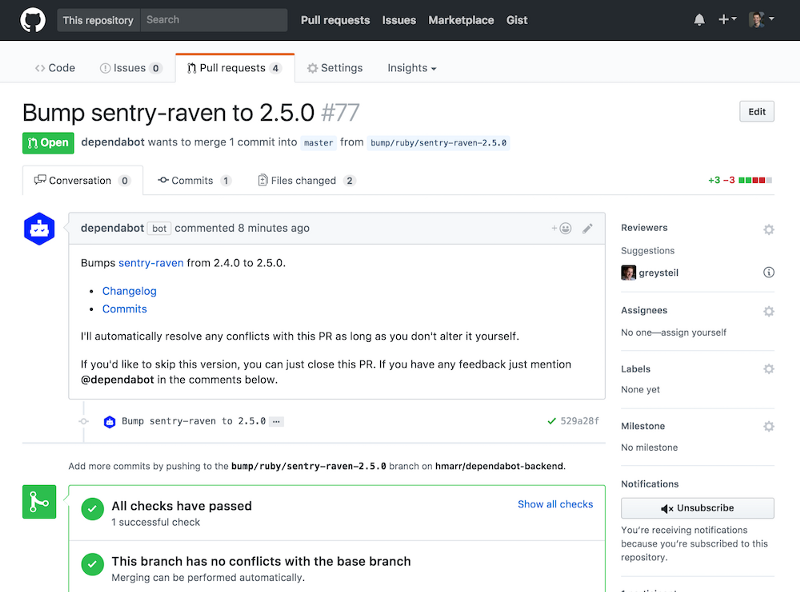This screenshot has height=592, width=800.
Task: Click Show all checks
Action: (555, 504)
